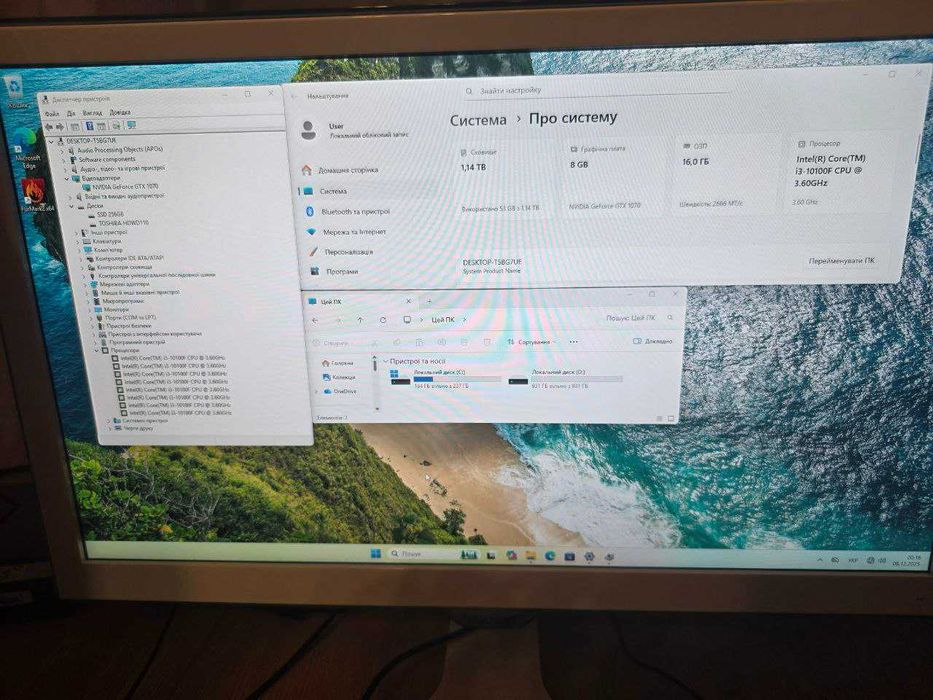Open Довідка menu in Device Manager

click(120, 112)
